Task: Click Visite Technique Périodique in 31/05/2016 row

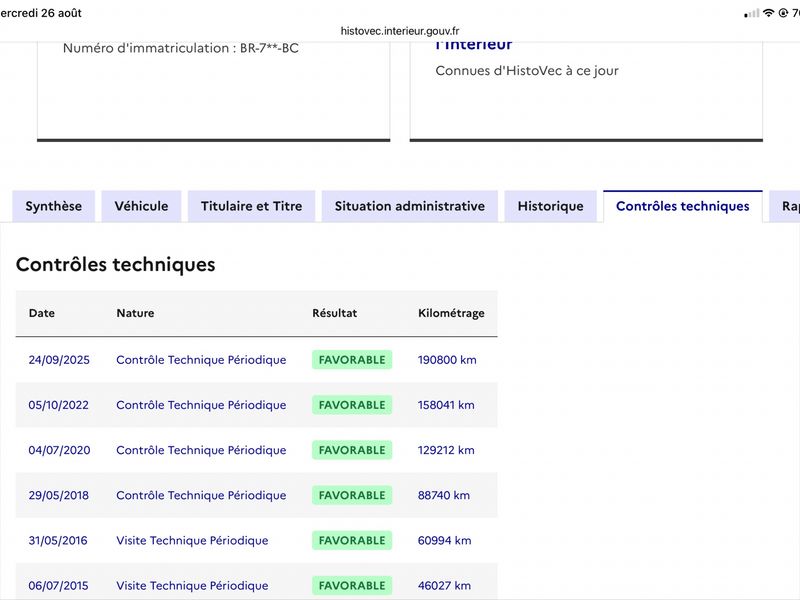Action: tap(192, 540)
